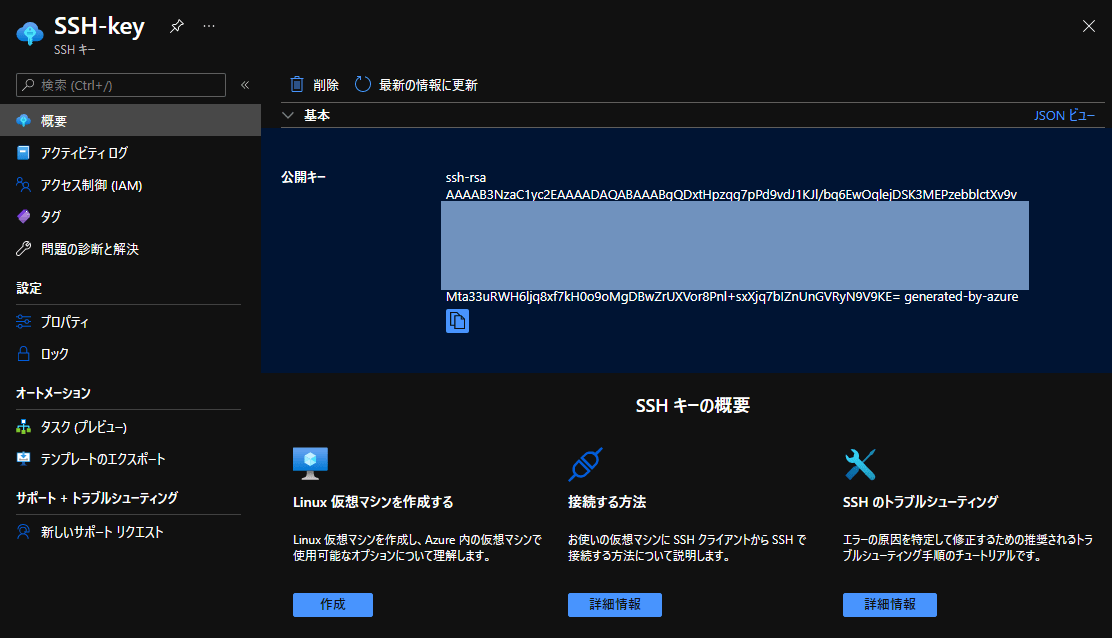Pin the SSH-key resource to dashboard
This screenshot has width=1112, height=638.
pos(177,26)
